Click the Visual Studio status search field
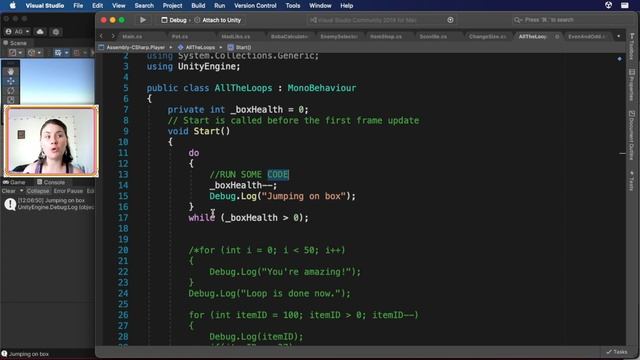Screen dimensions: 640x360 pos(381,20)
